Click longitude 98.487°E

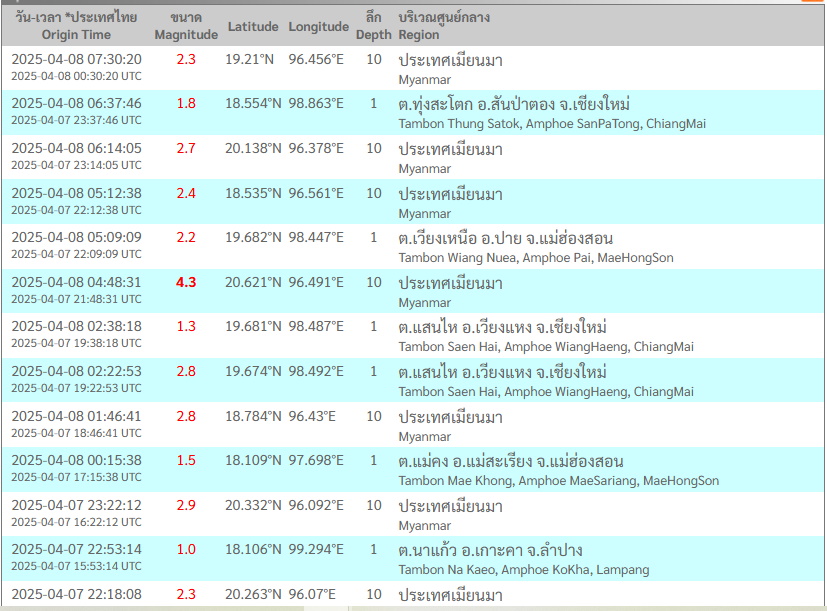click(x=315, y=327)
